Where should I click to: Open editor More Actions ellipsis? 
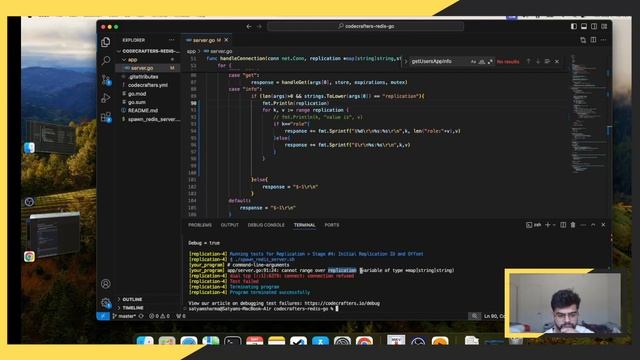[603, 40]
